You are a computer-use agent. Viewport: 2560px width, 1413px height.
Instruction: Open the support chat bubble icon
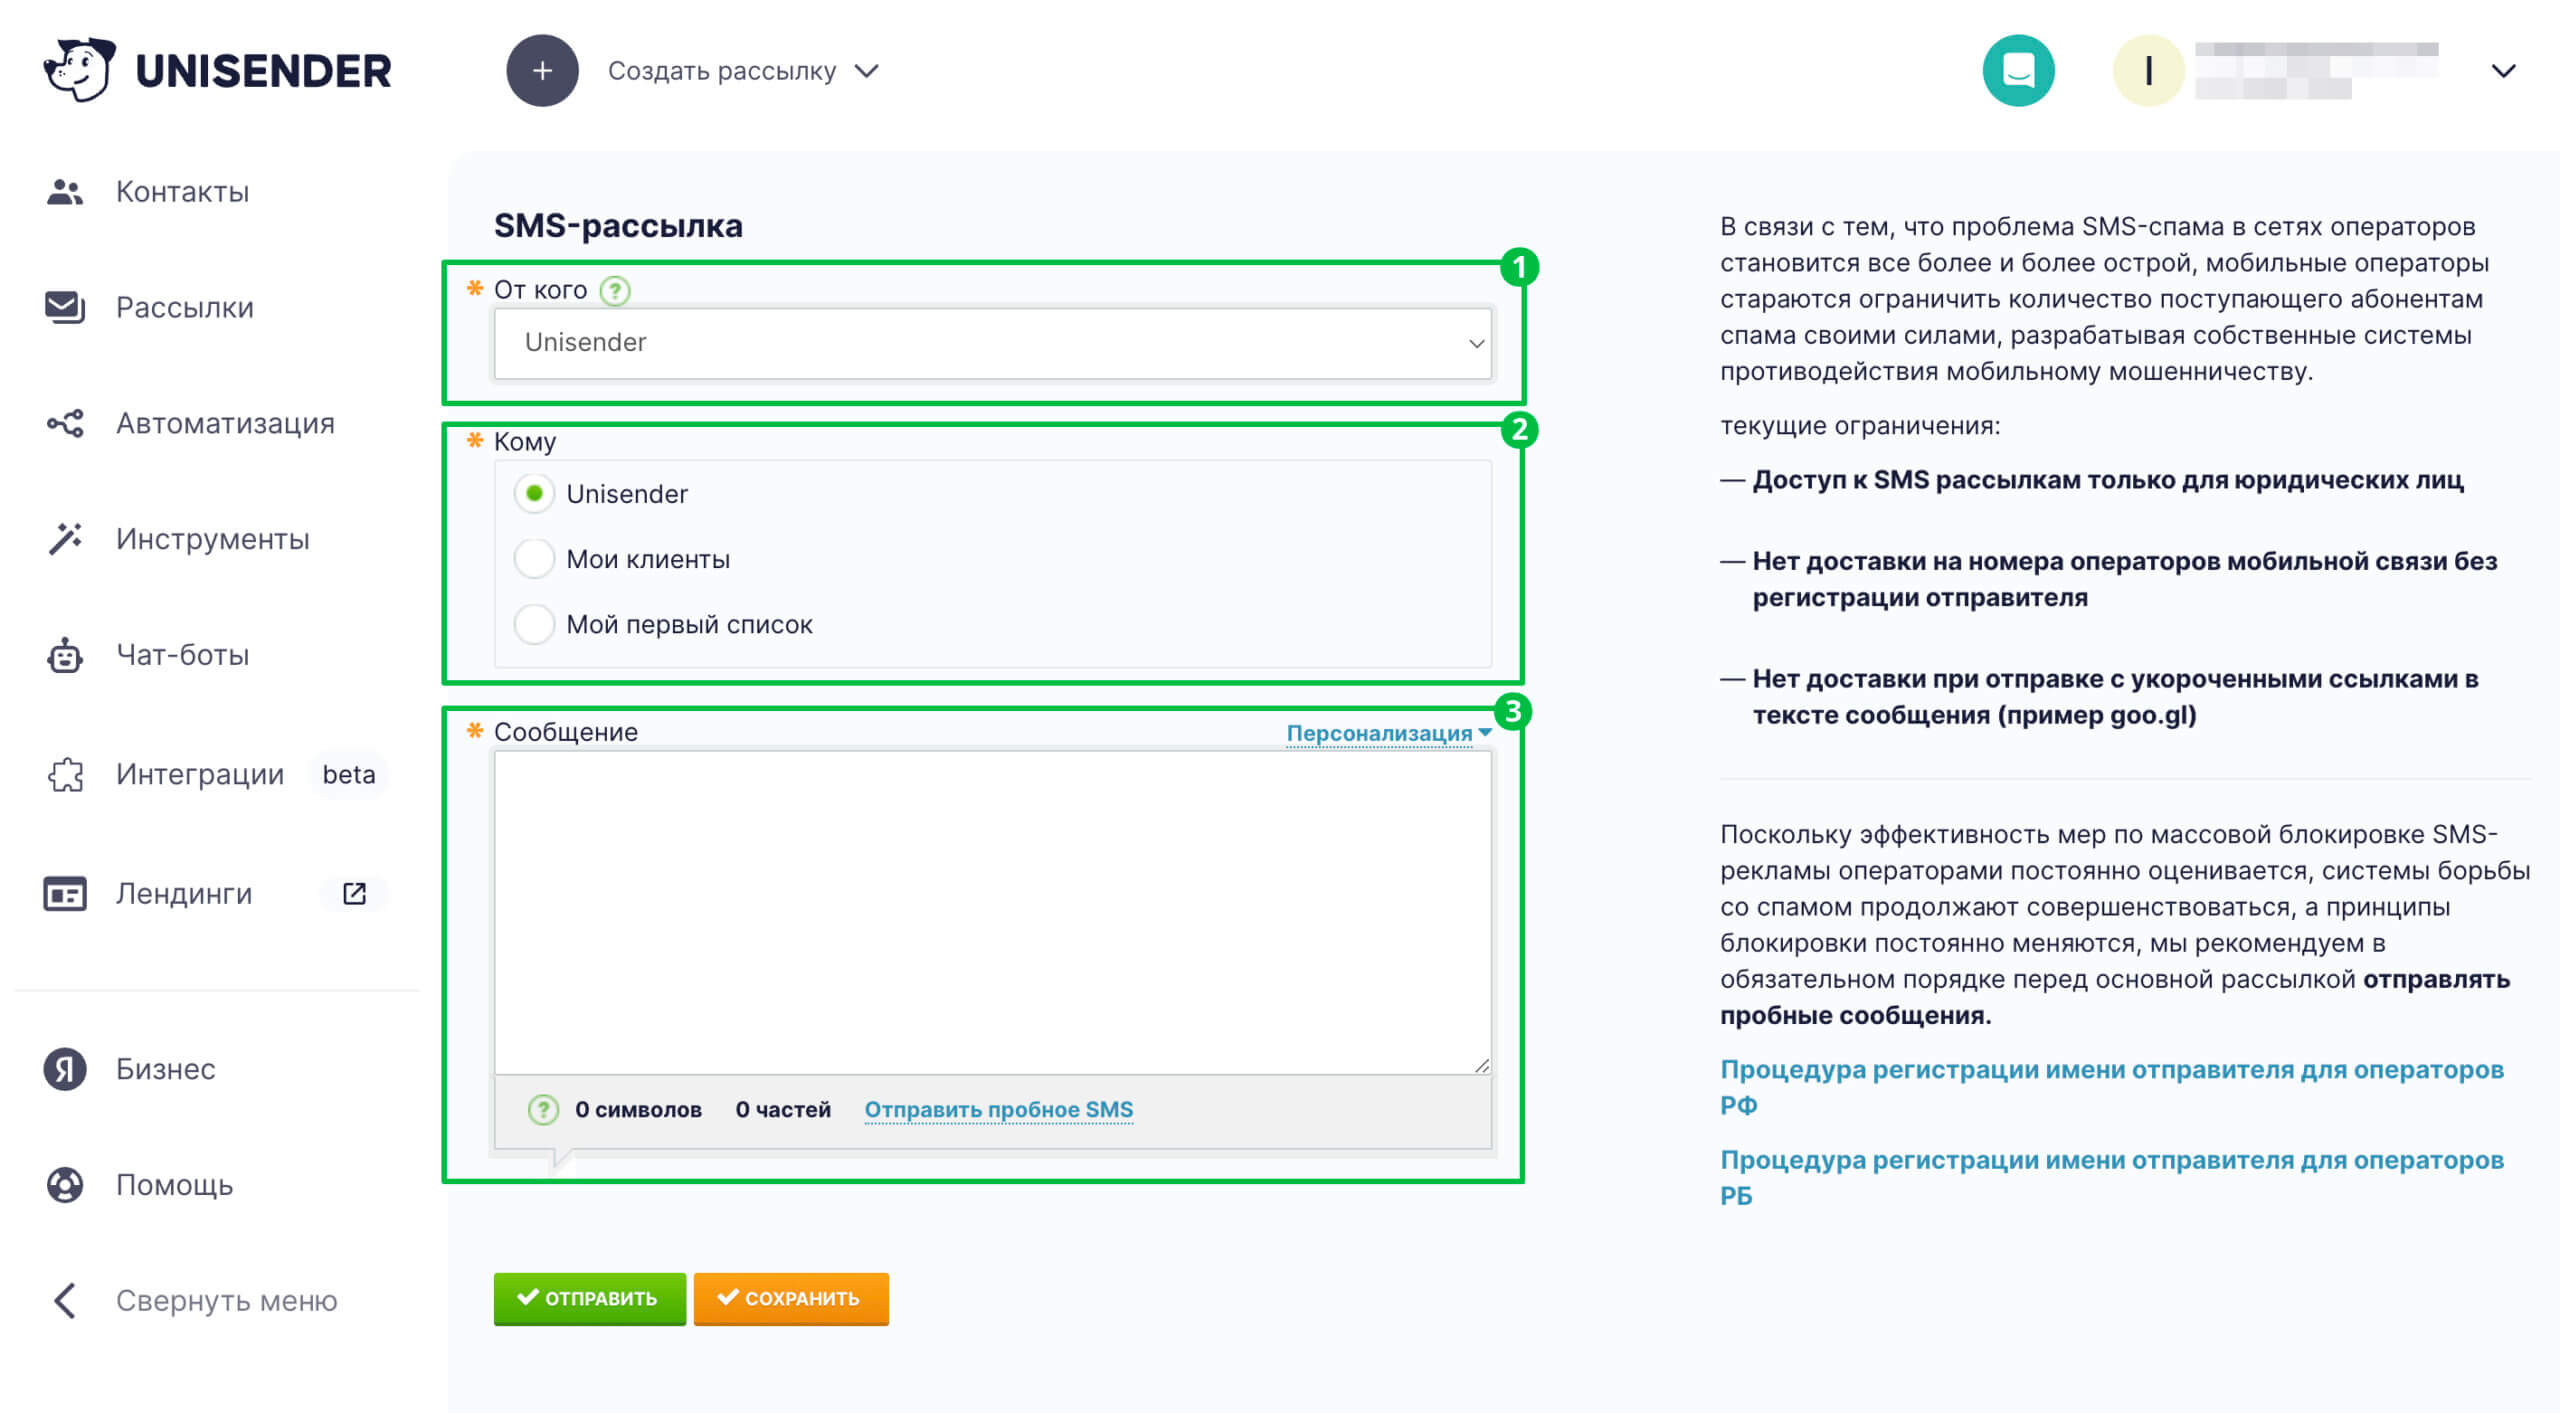(x=2019, y=69)
